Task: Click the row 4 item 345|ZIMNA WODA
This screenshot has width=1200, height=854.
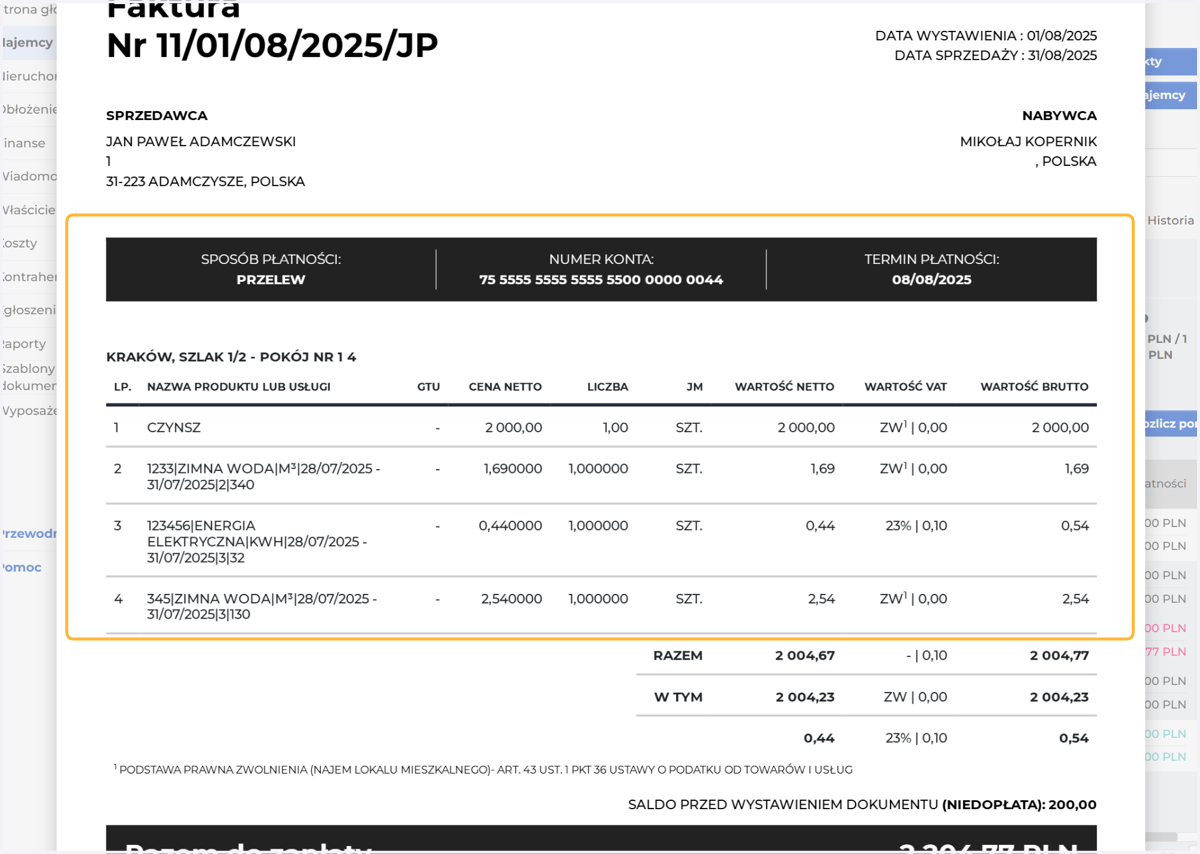Action: point(262,607)
